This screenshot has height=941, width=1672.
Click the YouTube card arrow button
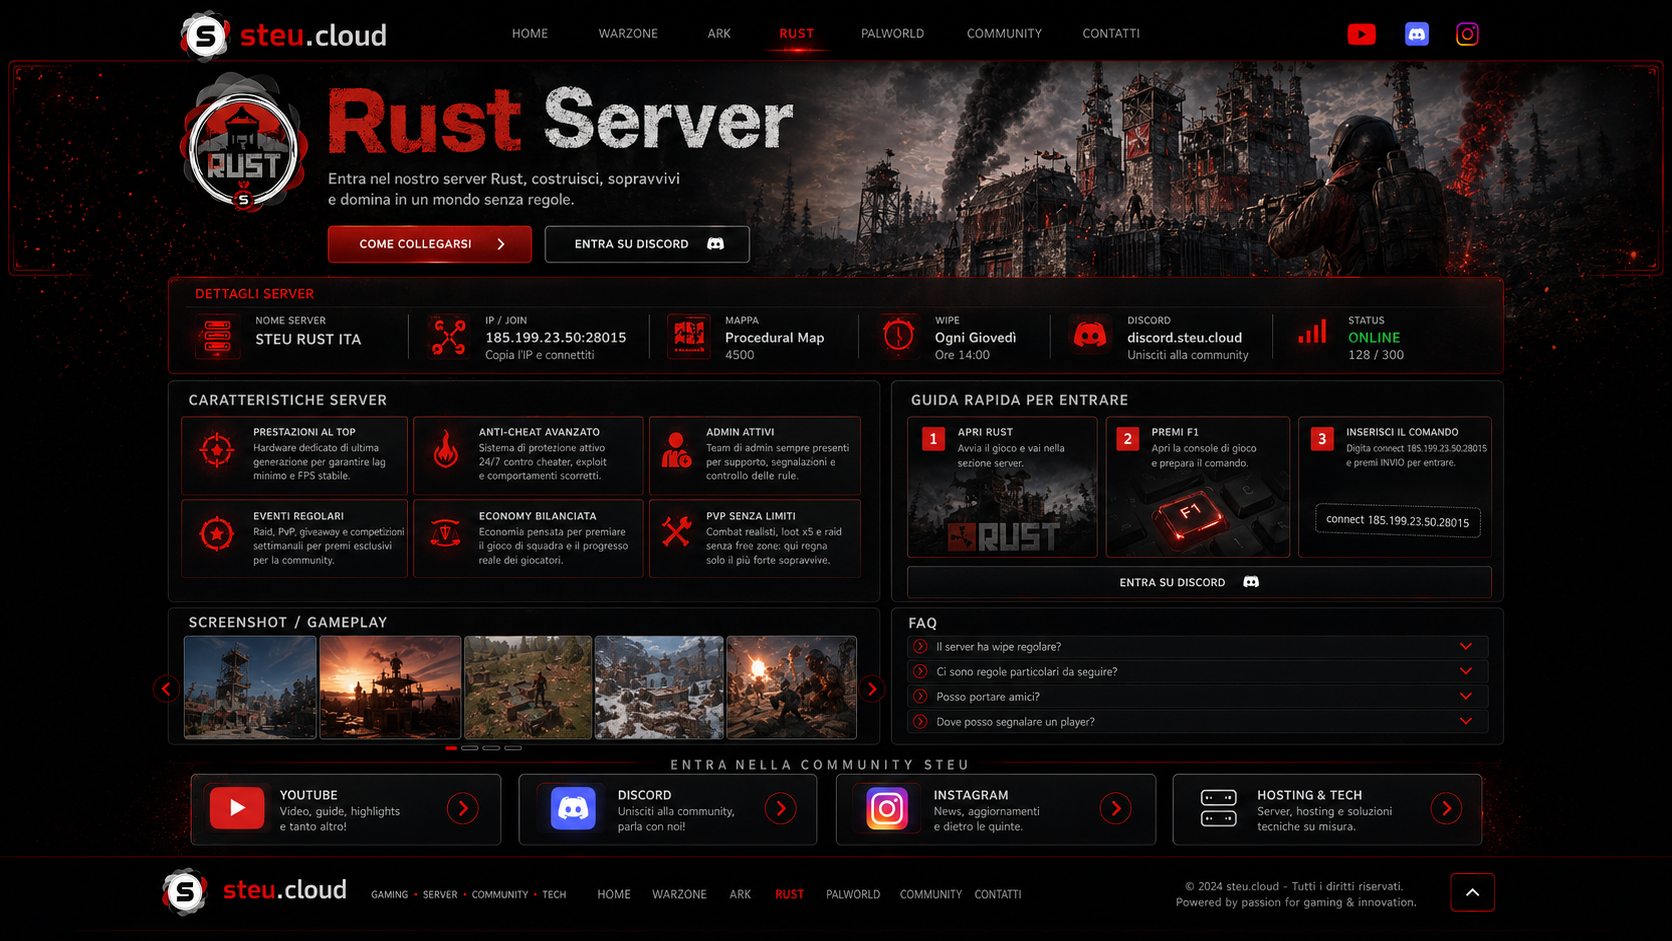(462, 808)
